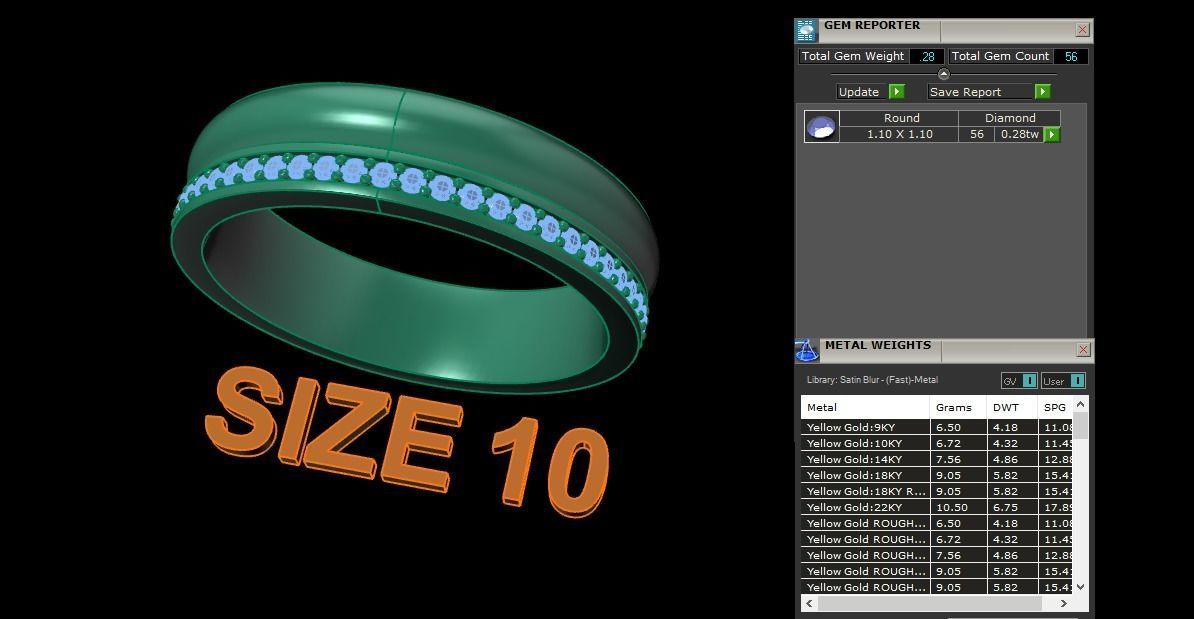This screenshot has width=1194, height=619.
Task: Click the horizontal scroll right arrow
Action: point(1064,603)
